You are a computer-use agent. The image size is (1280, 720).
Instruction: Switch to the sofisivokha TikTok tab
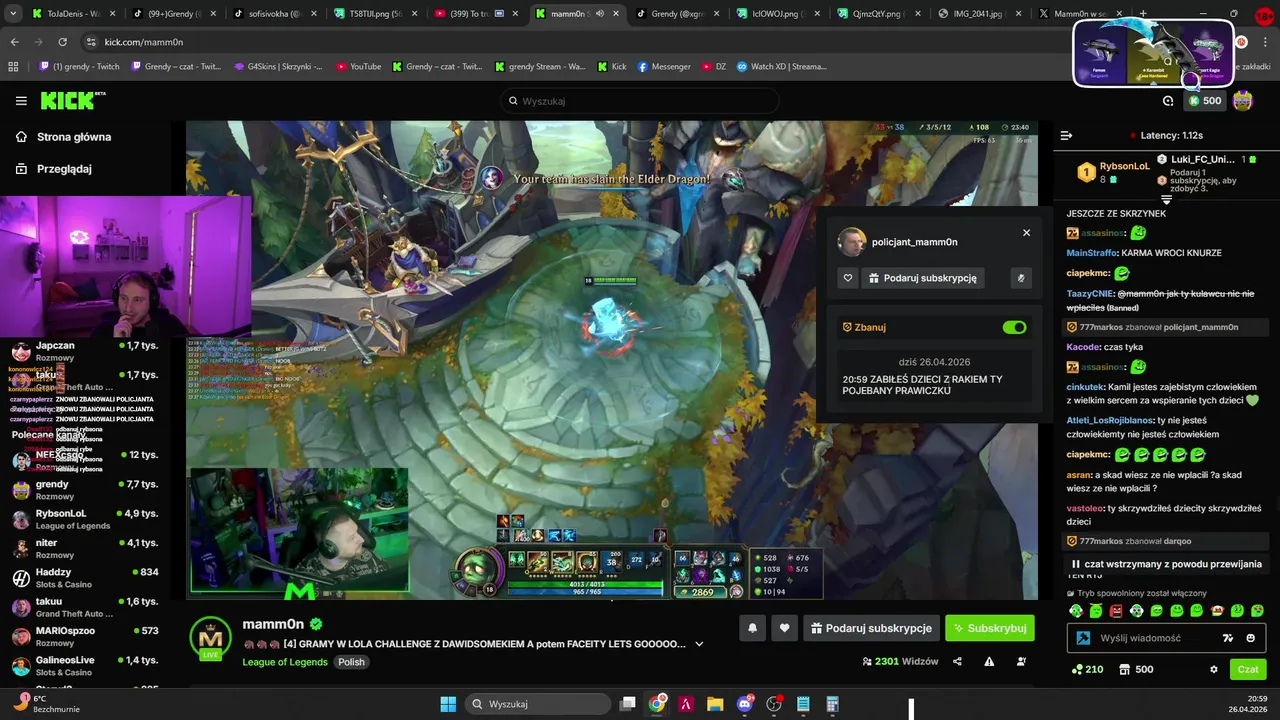pyautogui.click(x=274, y=14)
